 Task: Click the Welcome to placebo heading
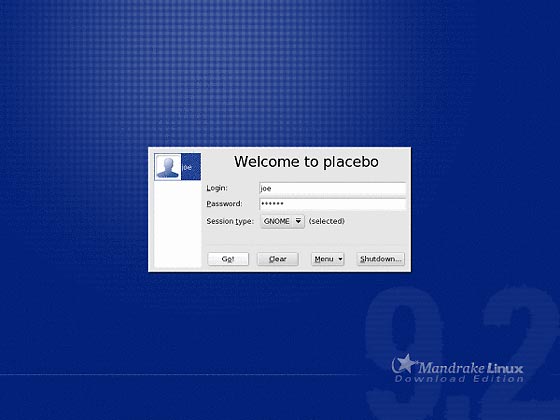[x=306, y=162]
